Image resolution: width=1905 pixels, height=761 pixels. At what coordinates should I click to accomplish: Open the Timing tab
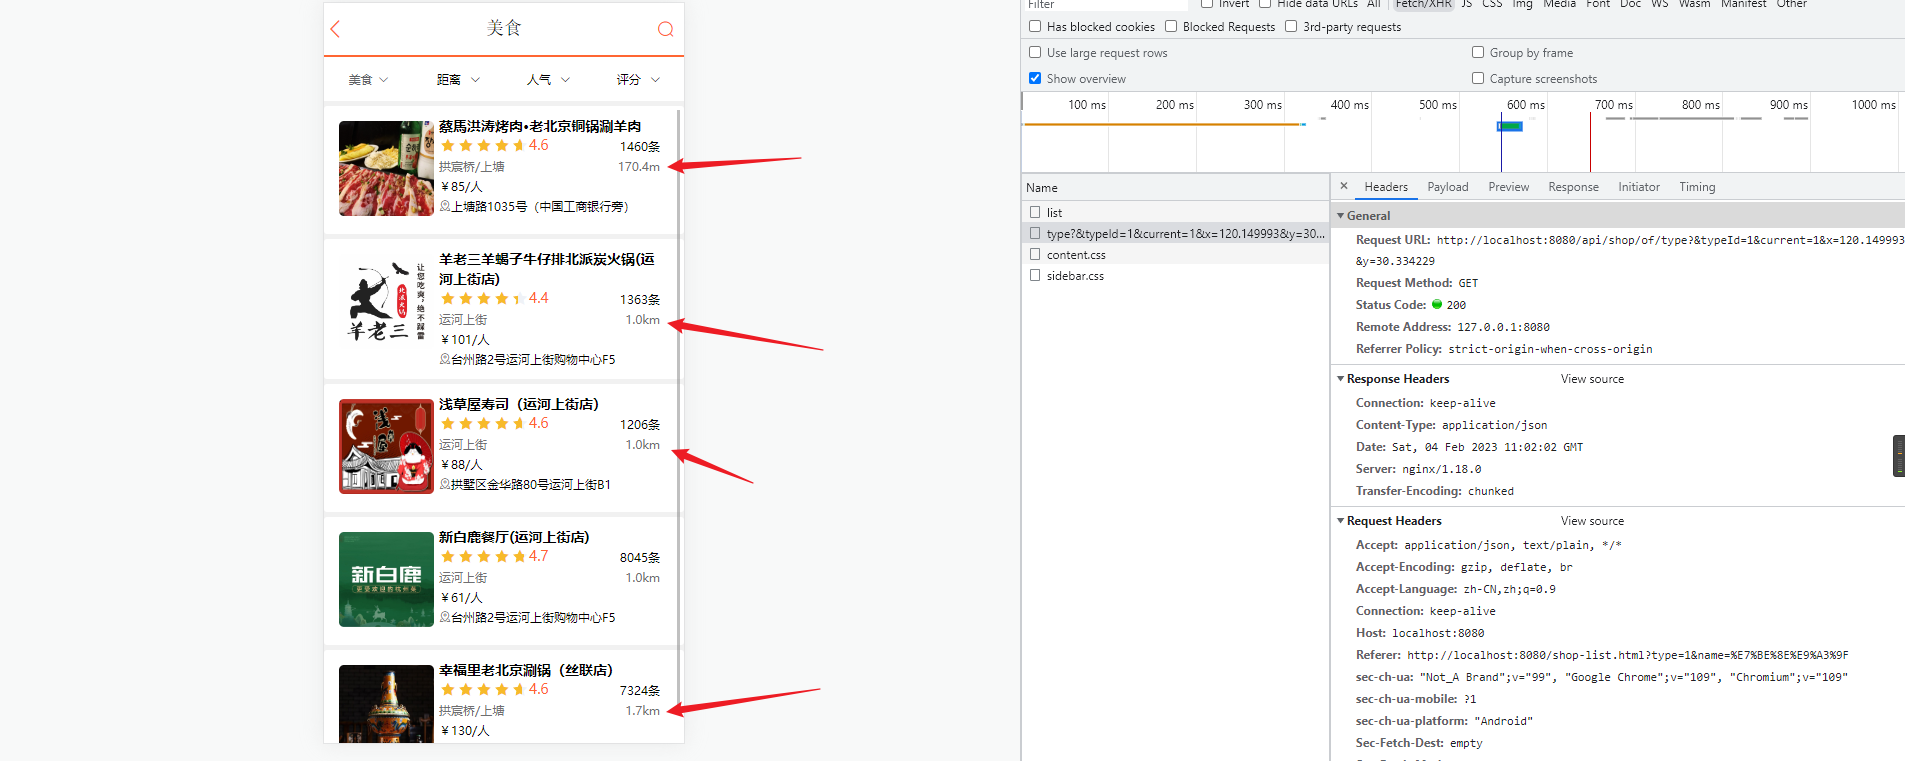coord(1696,187)
